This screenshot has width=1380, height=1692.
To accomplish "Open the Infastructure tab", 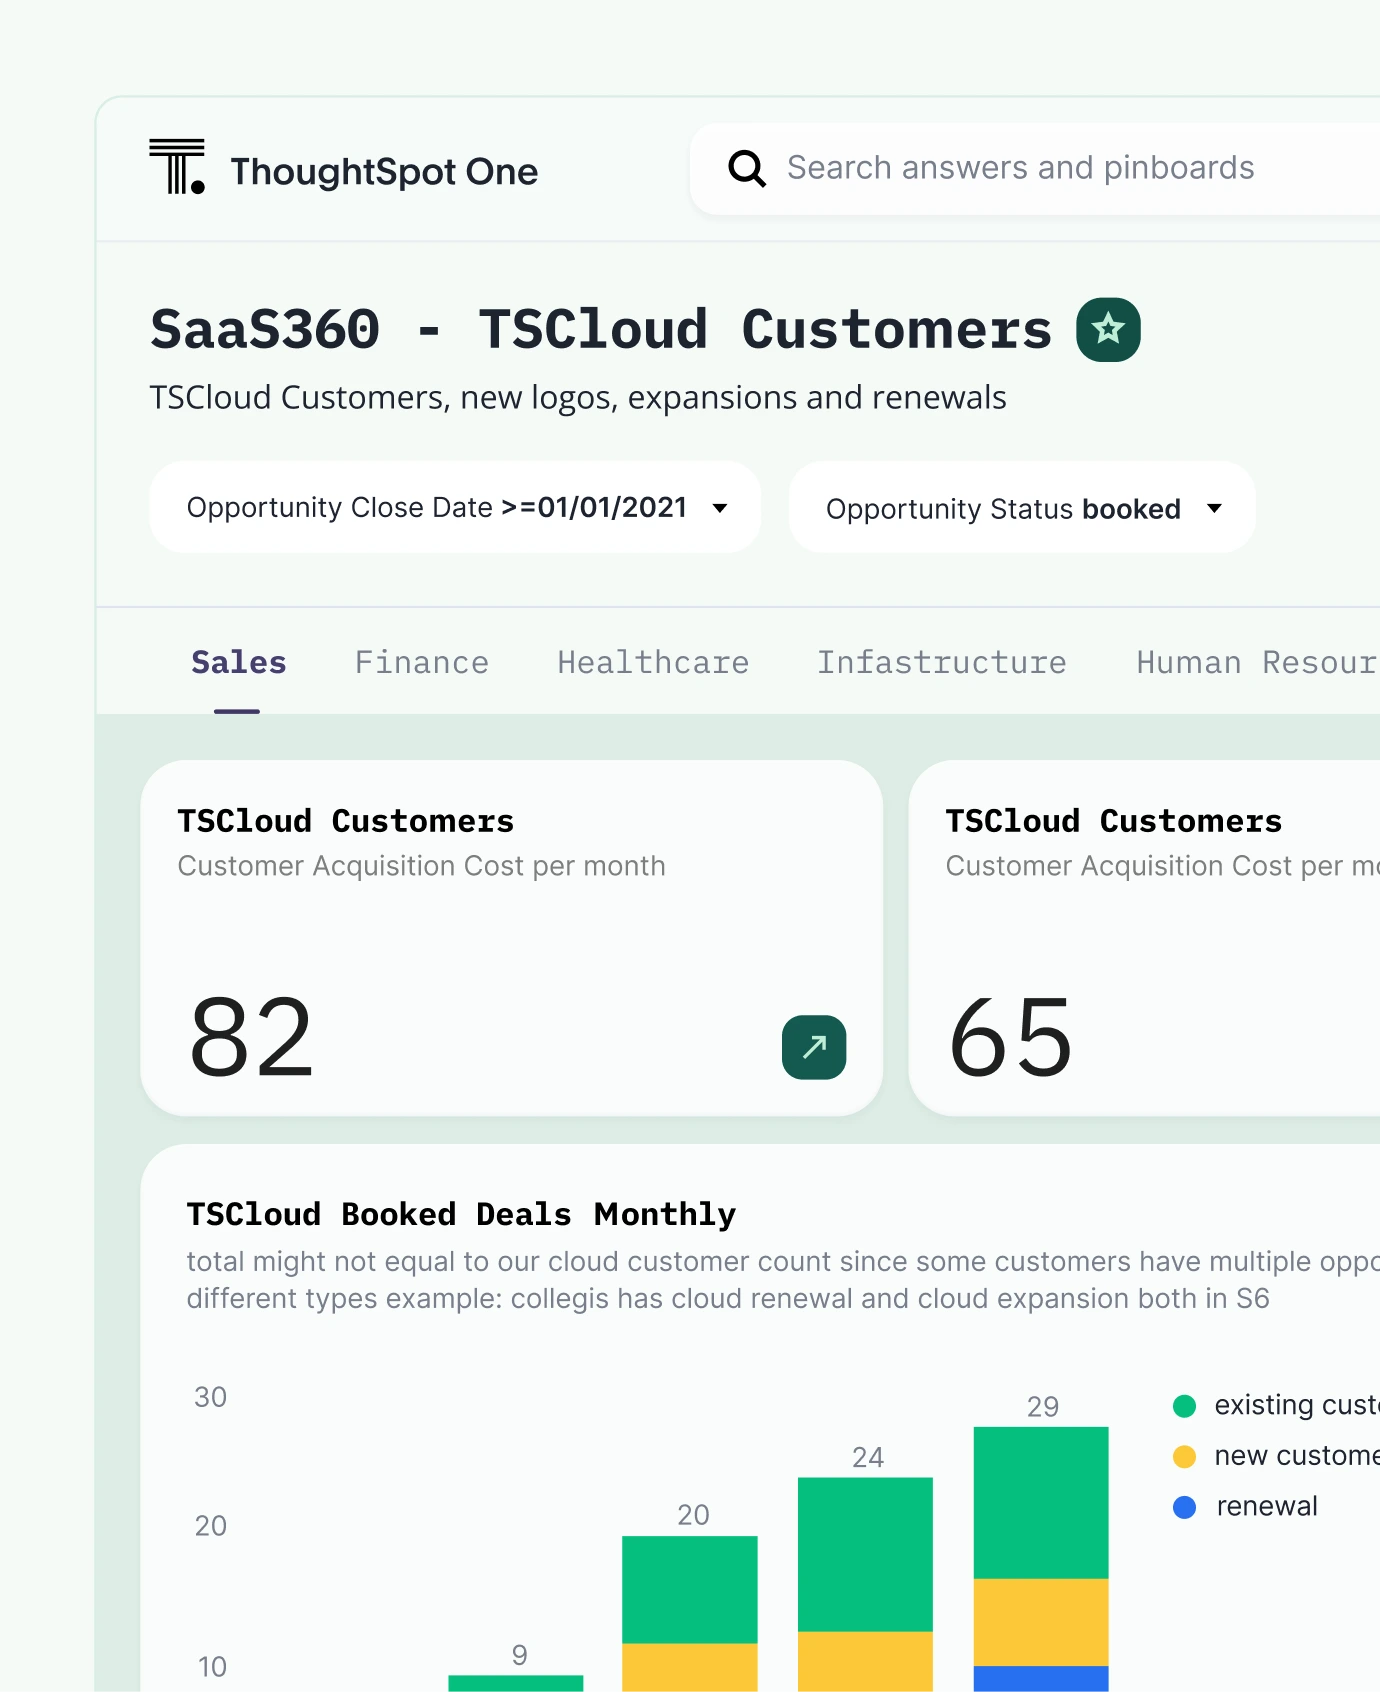I will click(x=941, y=663).
